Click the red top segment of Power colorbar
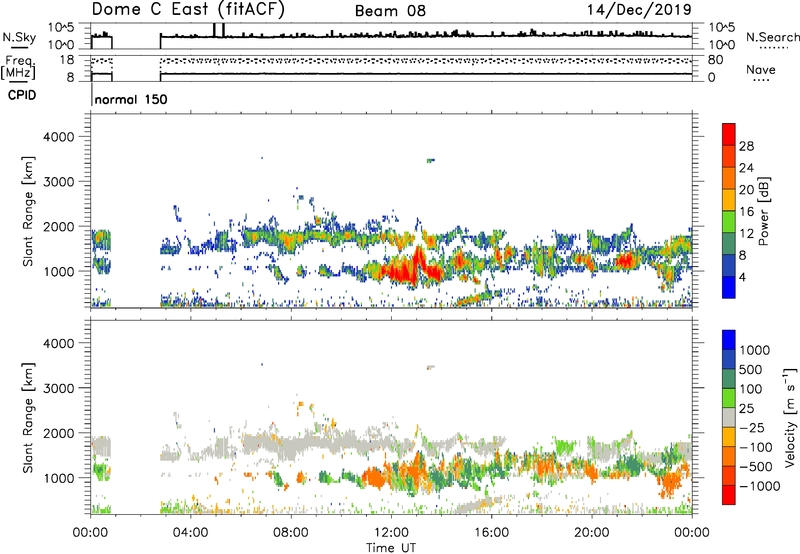 coord(729,134)
